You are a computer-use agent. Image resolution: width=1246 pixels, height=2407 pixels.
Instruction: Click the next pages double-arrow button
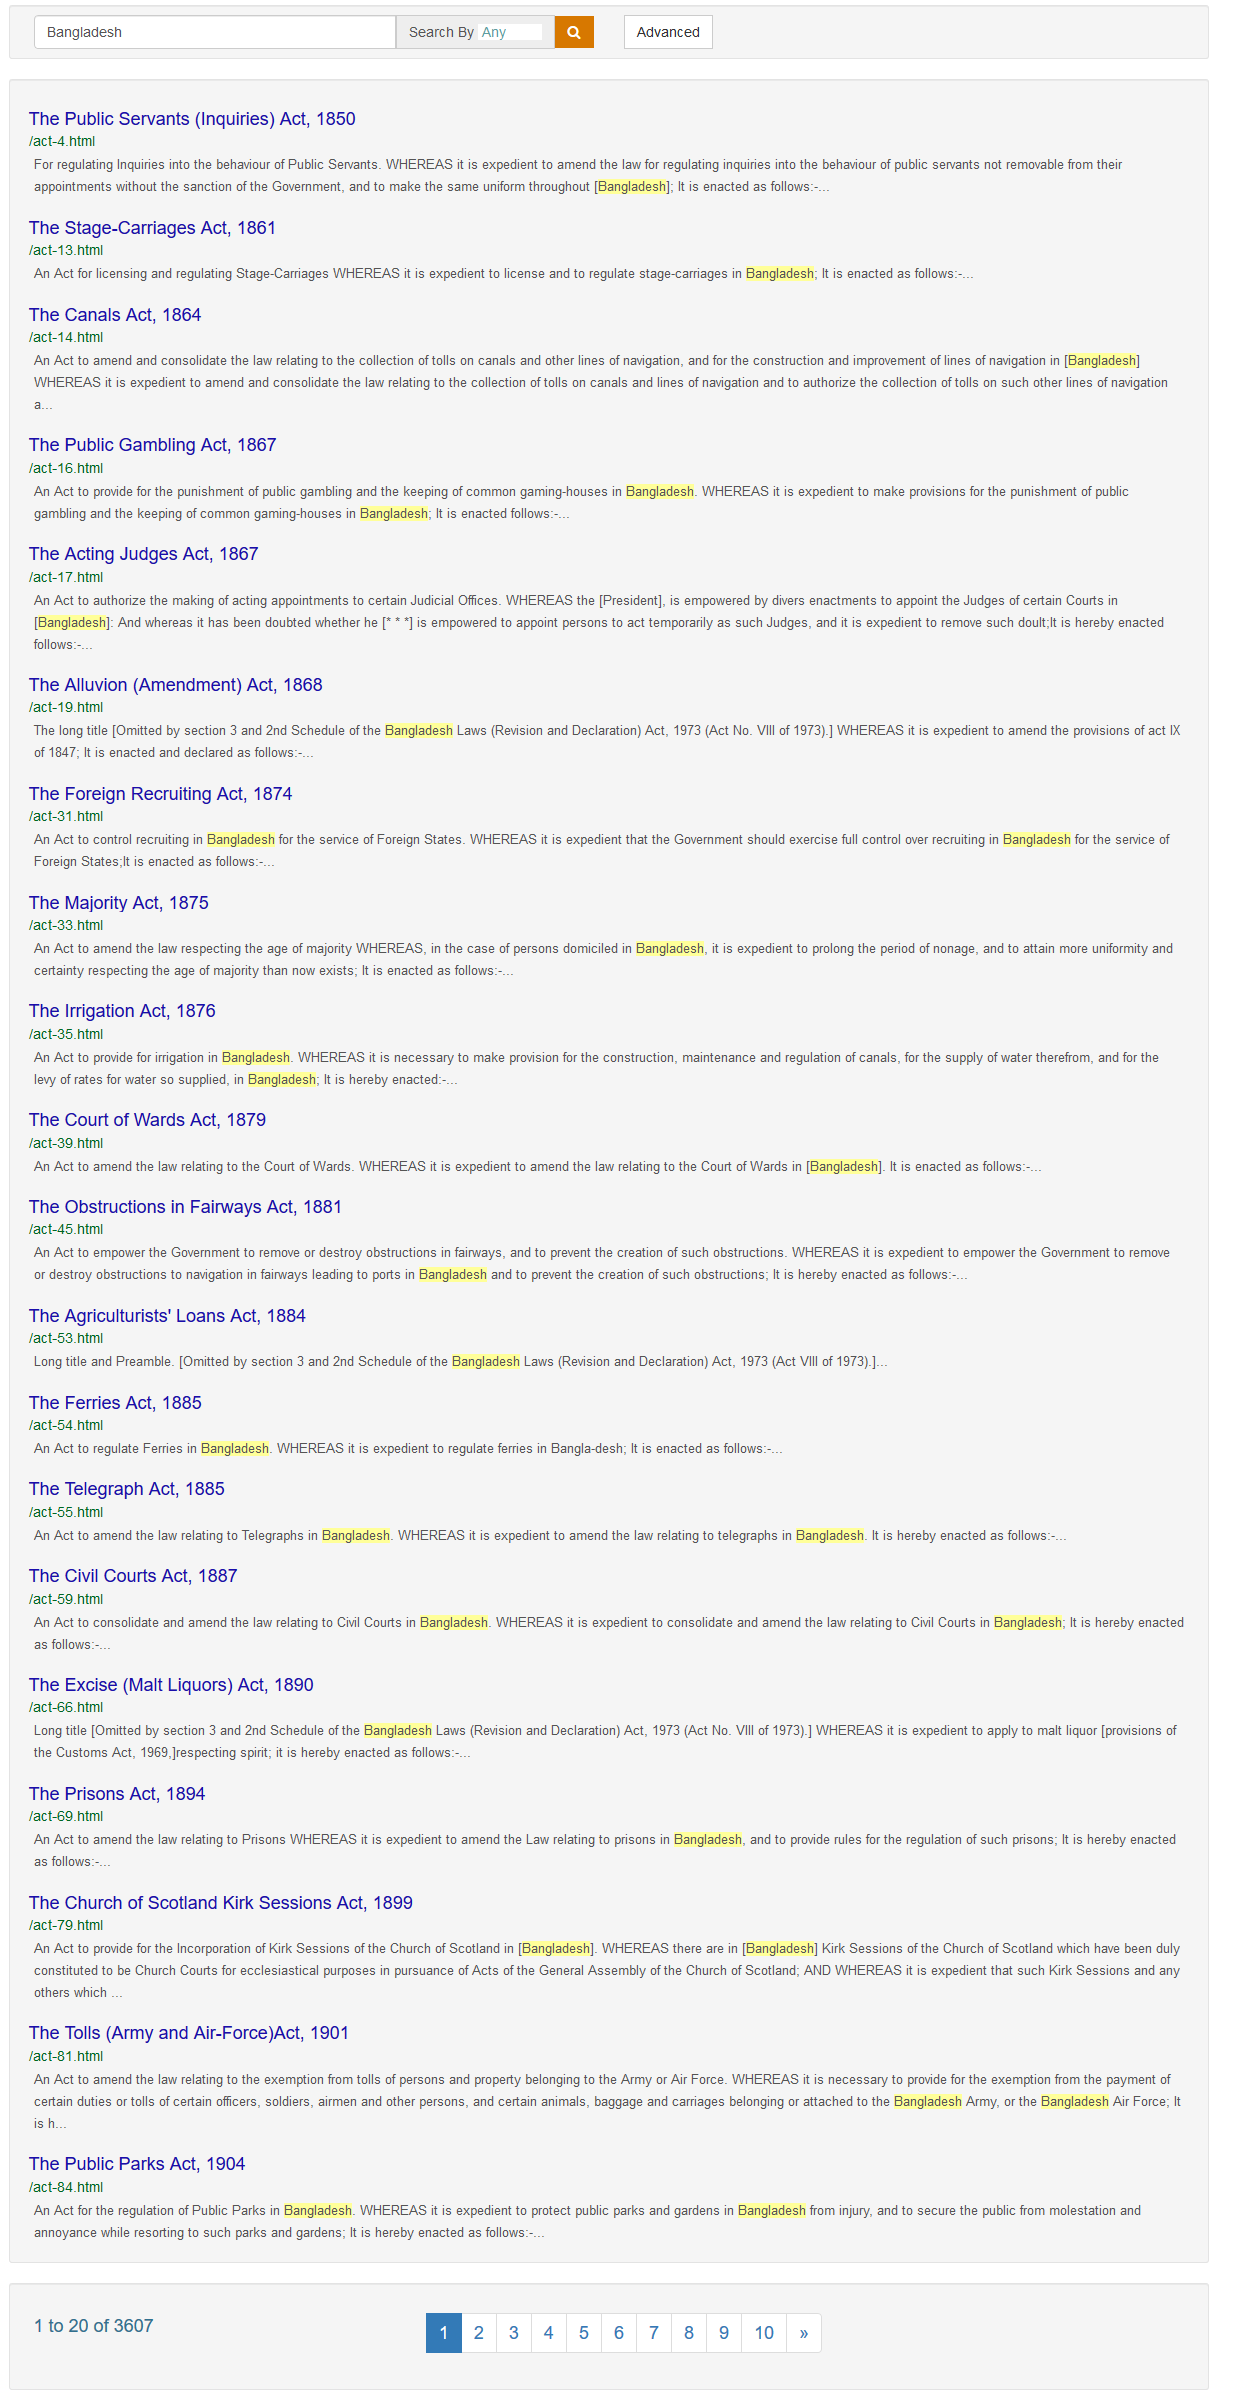pos(804,2333)
